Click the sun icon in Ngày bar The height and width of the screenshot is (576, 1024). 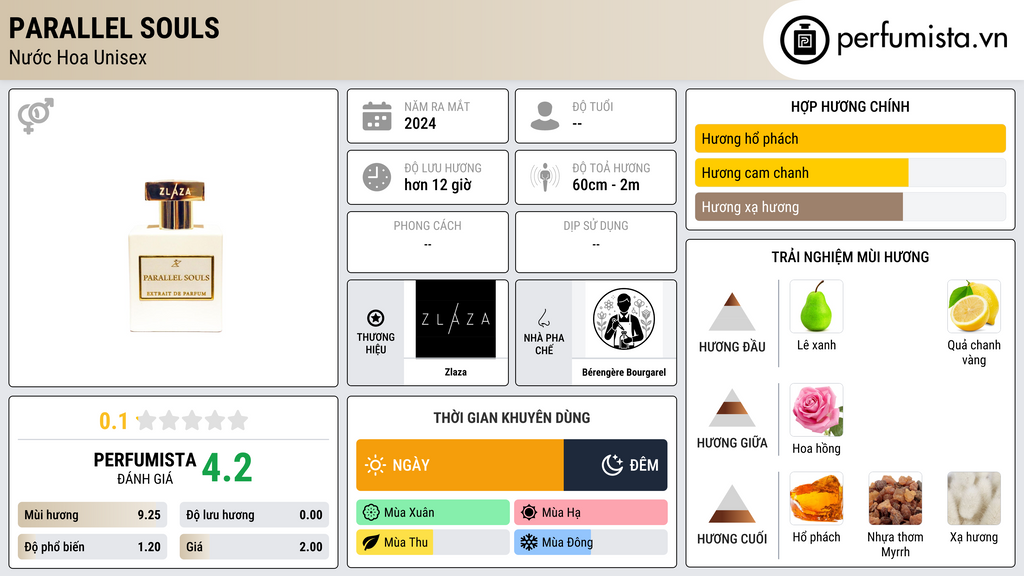pos(375,465)
